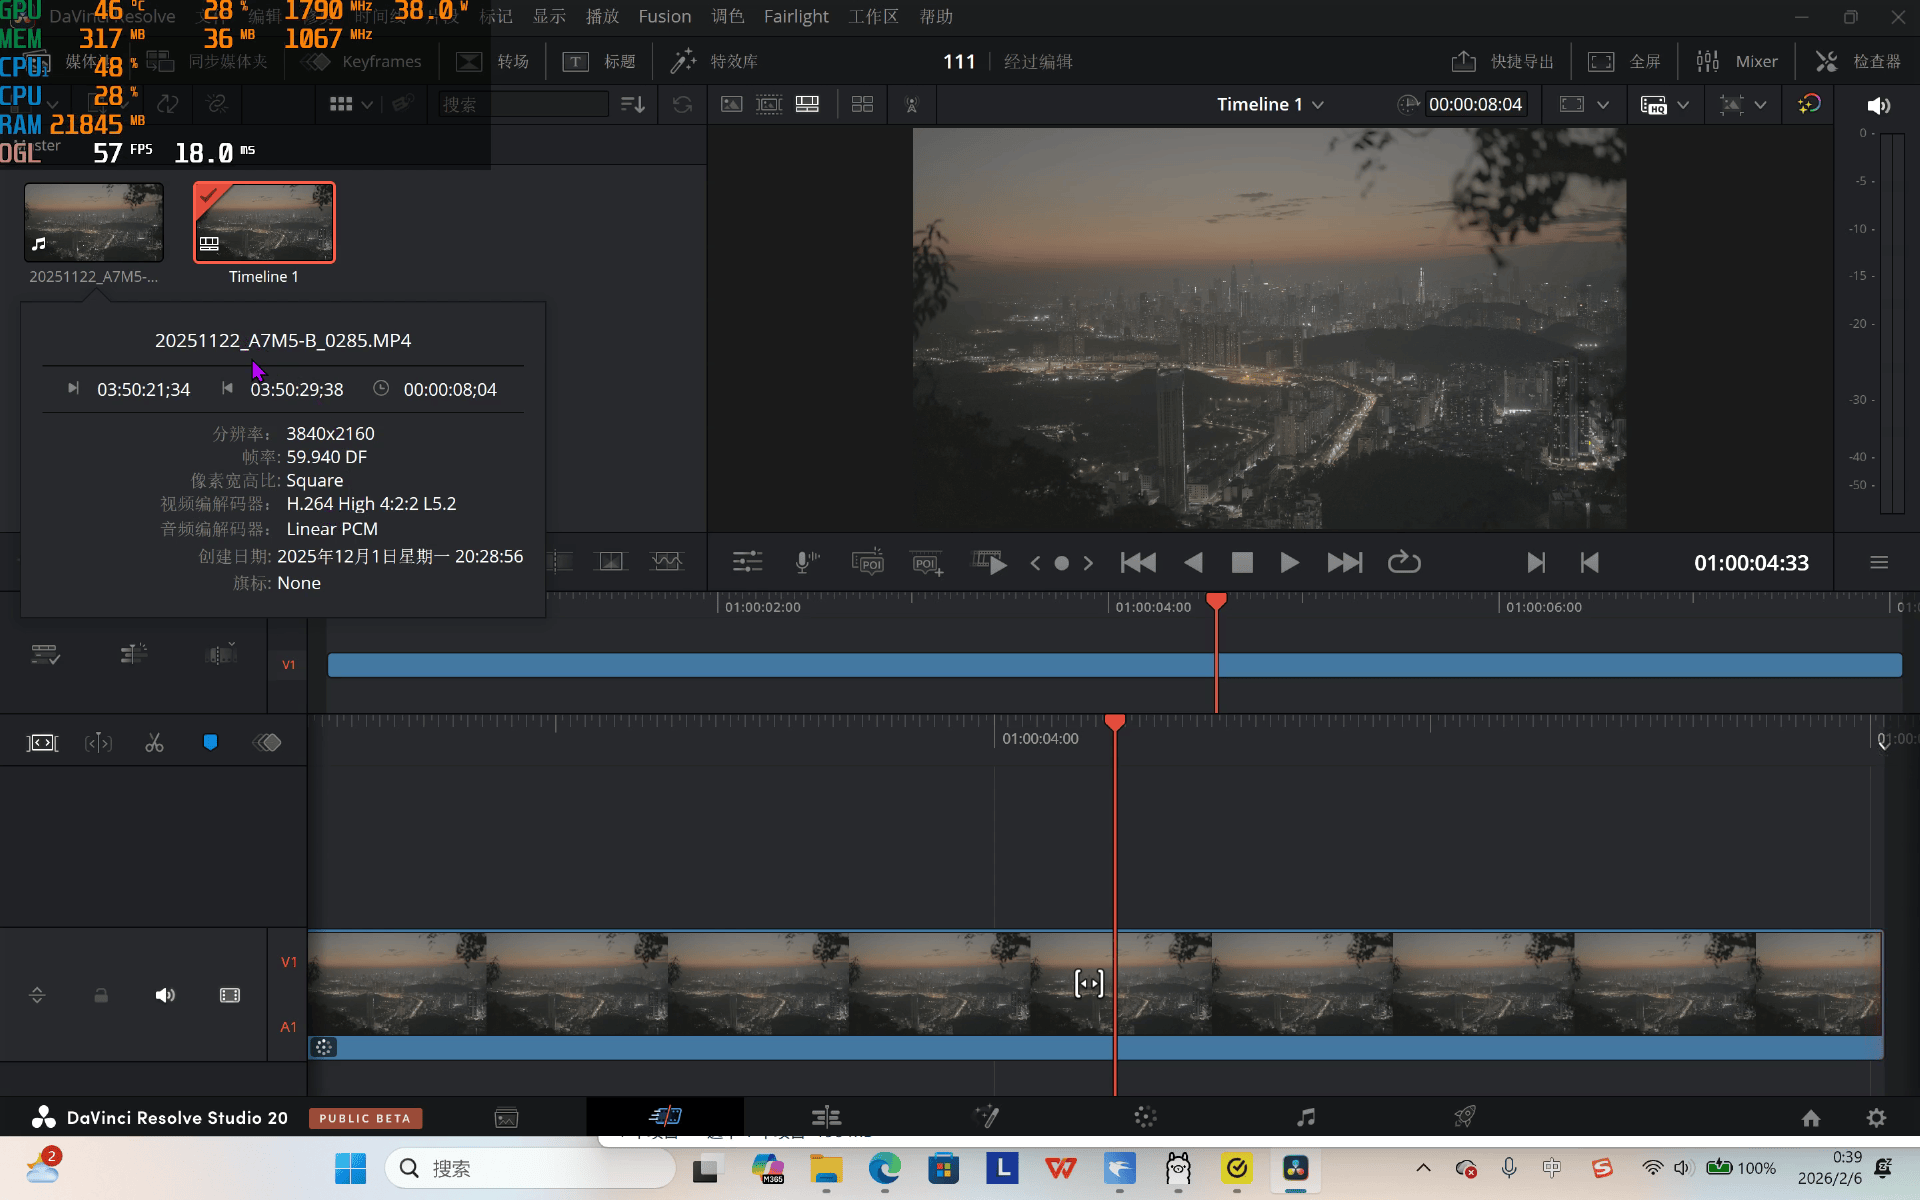Switch viewer to source tape mode
The width and height of the screenshot is (1920, 1200).
(x=769, y=104)
